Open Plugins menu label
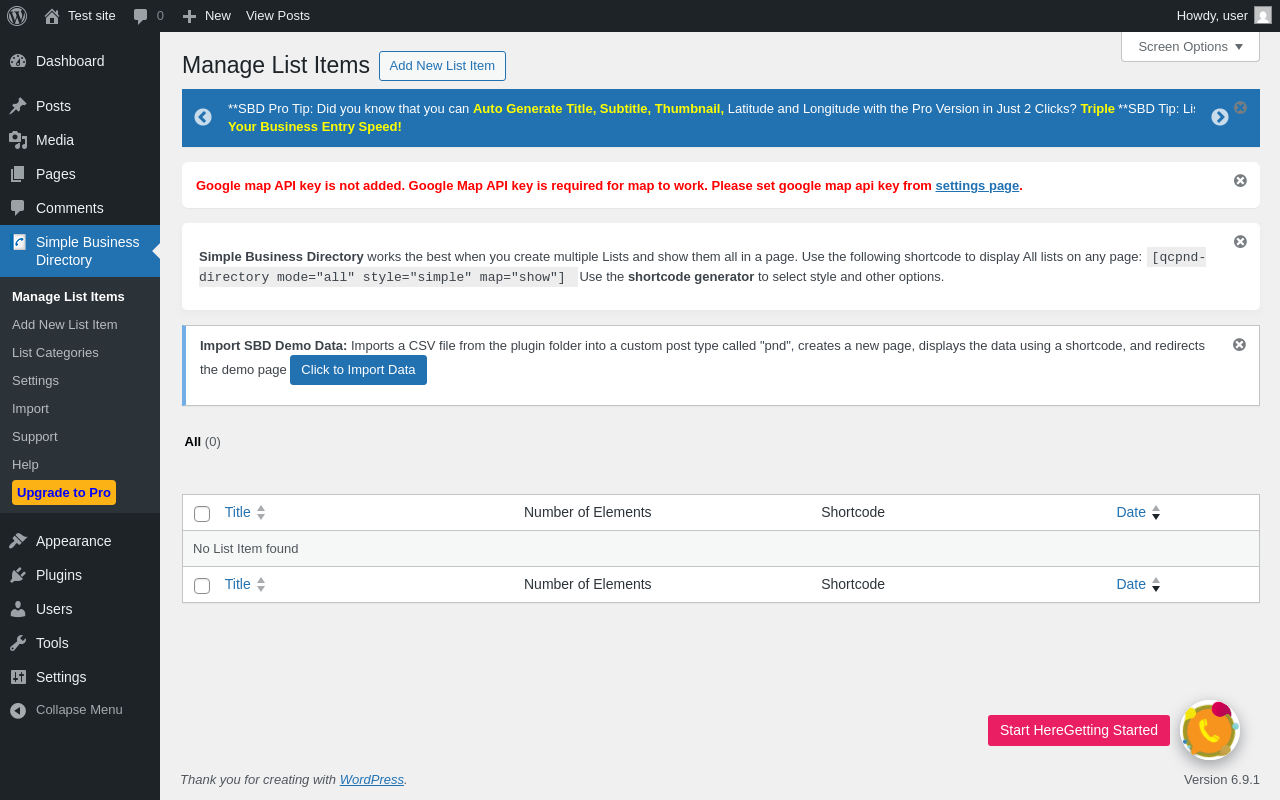The width and height of the screenshot is (1280, 800). pos(59,575)
